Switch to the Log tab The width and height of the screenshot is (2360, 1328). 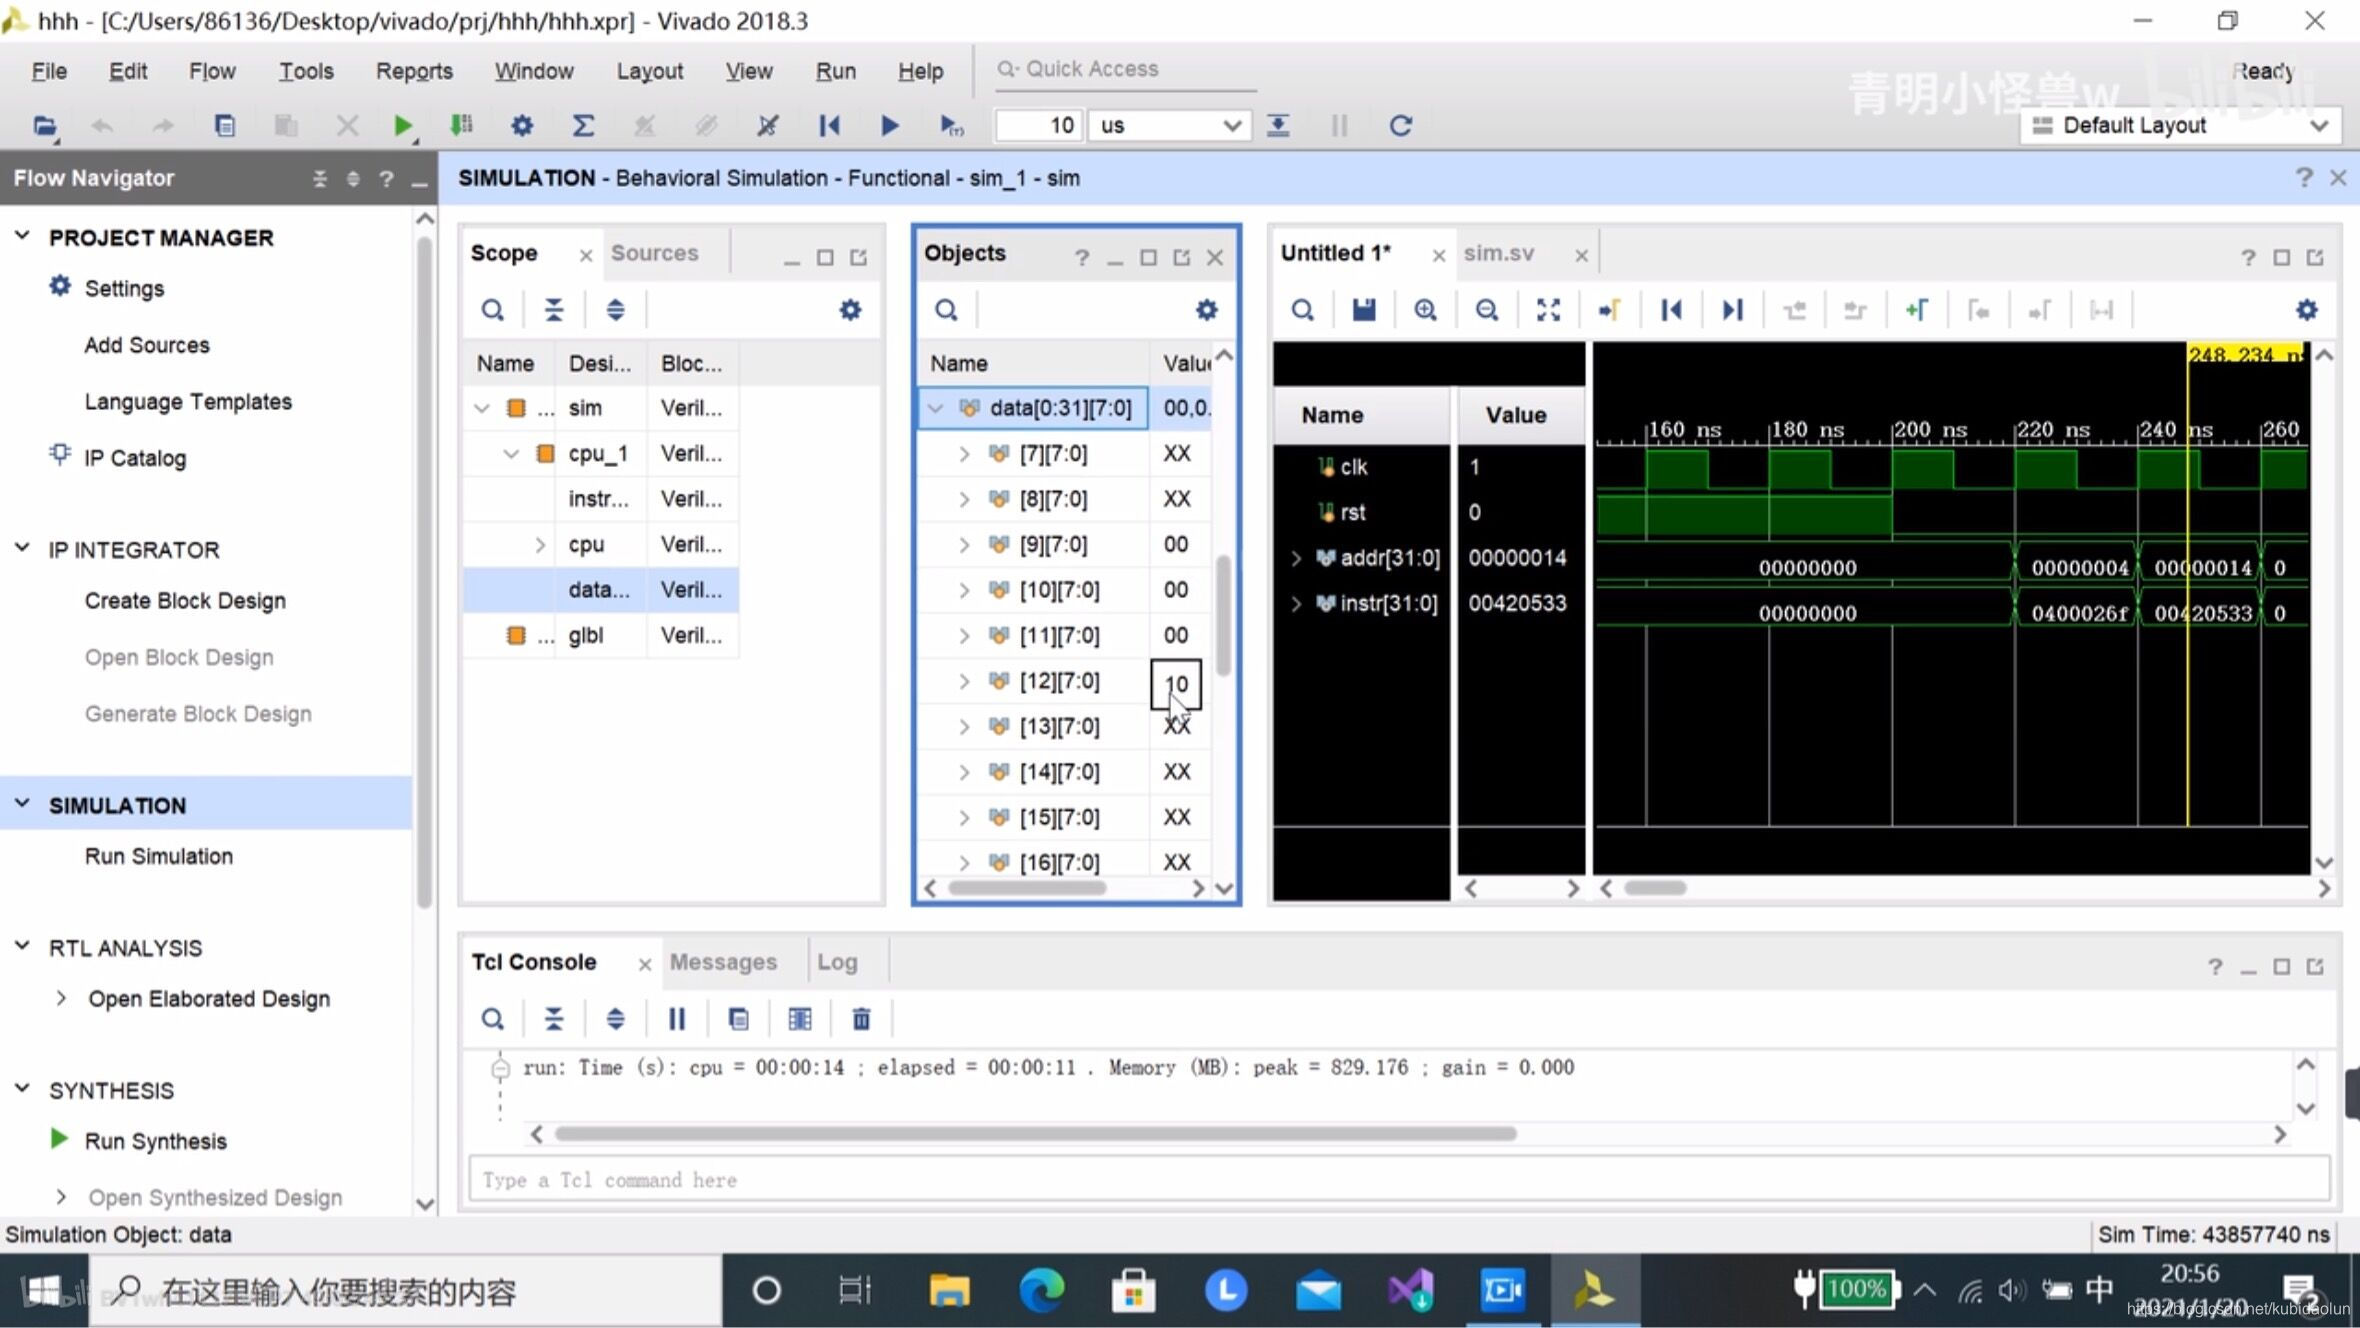[837, 962]
